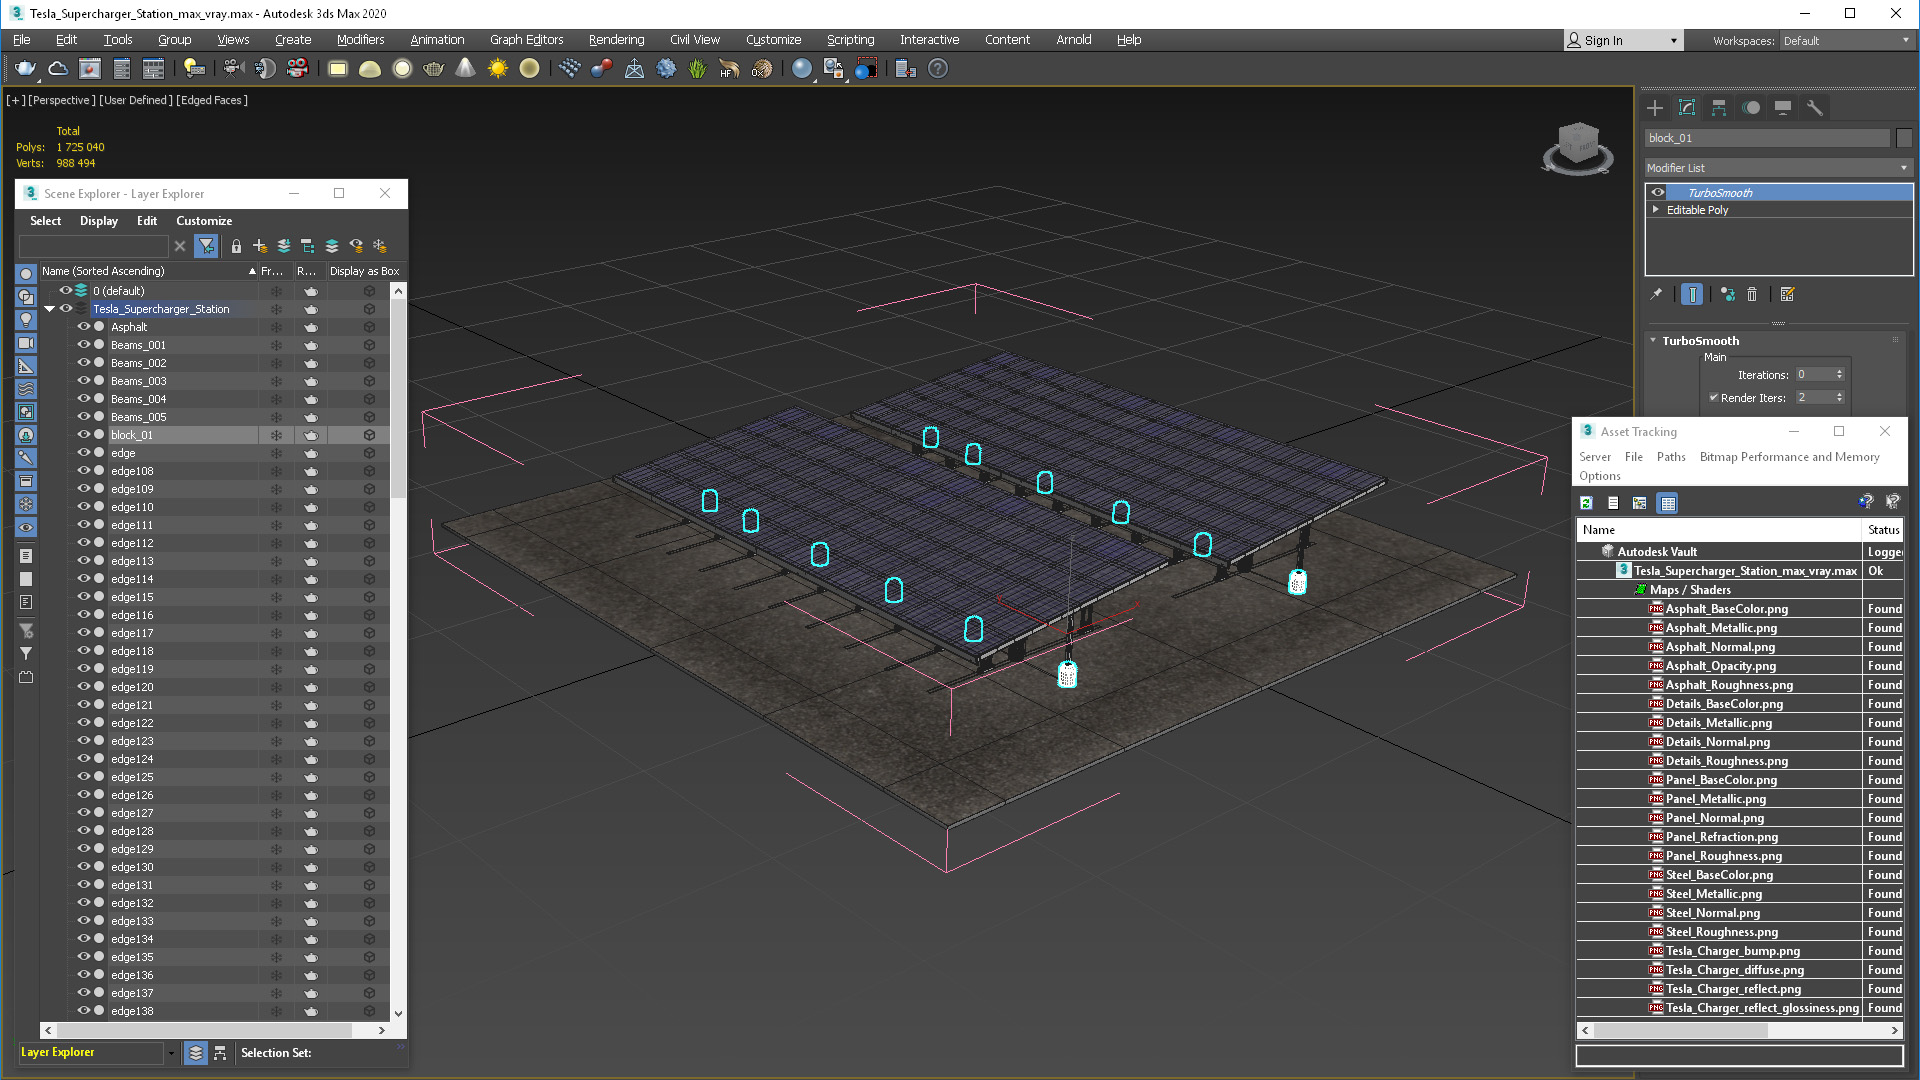Click the Perspective viewport label
This screenshot has width=1920, height=1080.
tap(62, 100)
